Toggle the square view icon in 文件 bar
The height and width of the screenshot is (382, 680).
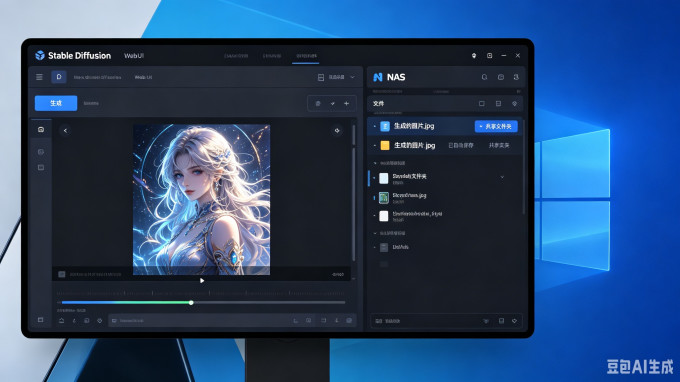[x=481, y=104]
